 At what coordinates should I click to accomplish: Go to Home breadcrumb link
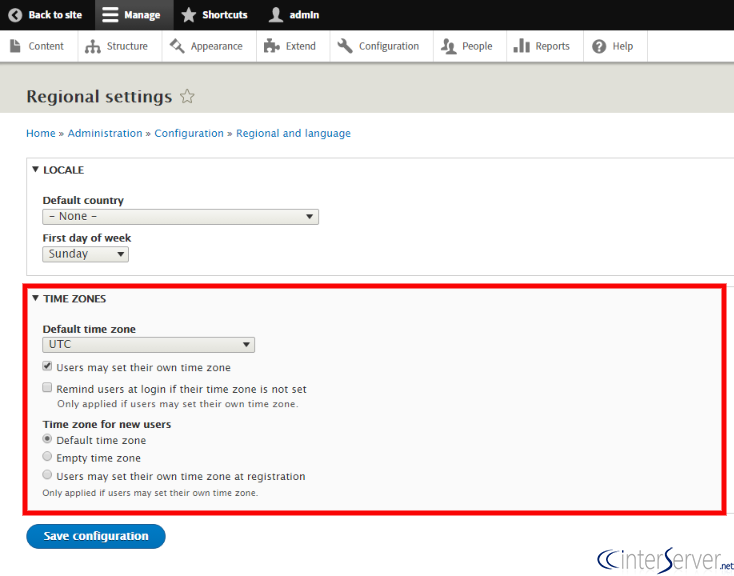[x=41, y=133]
